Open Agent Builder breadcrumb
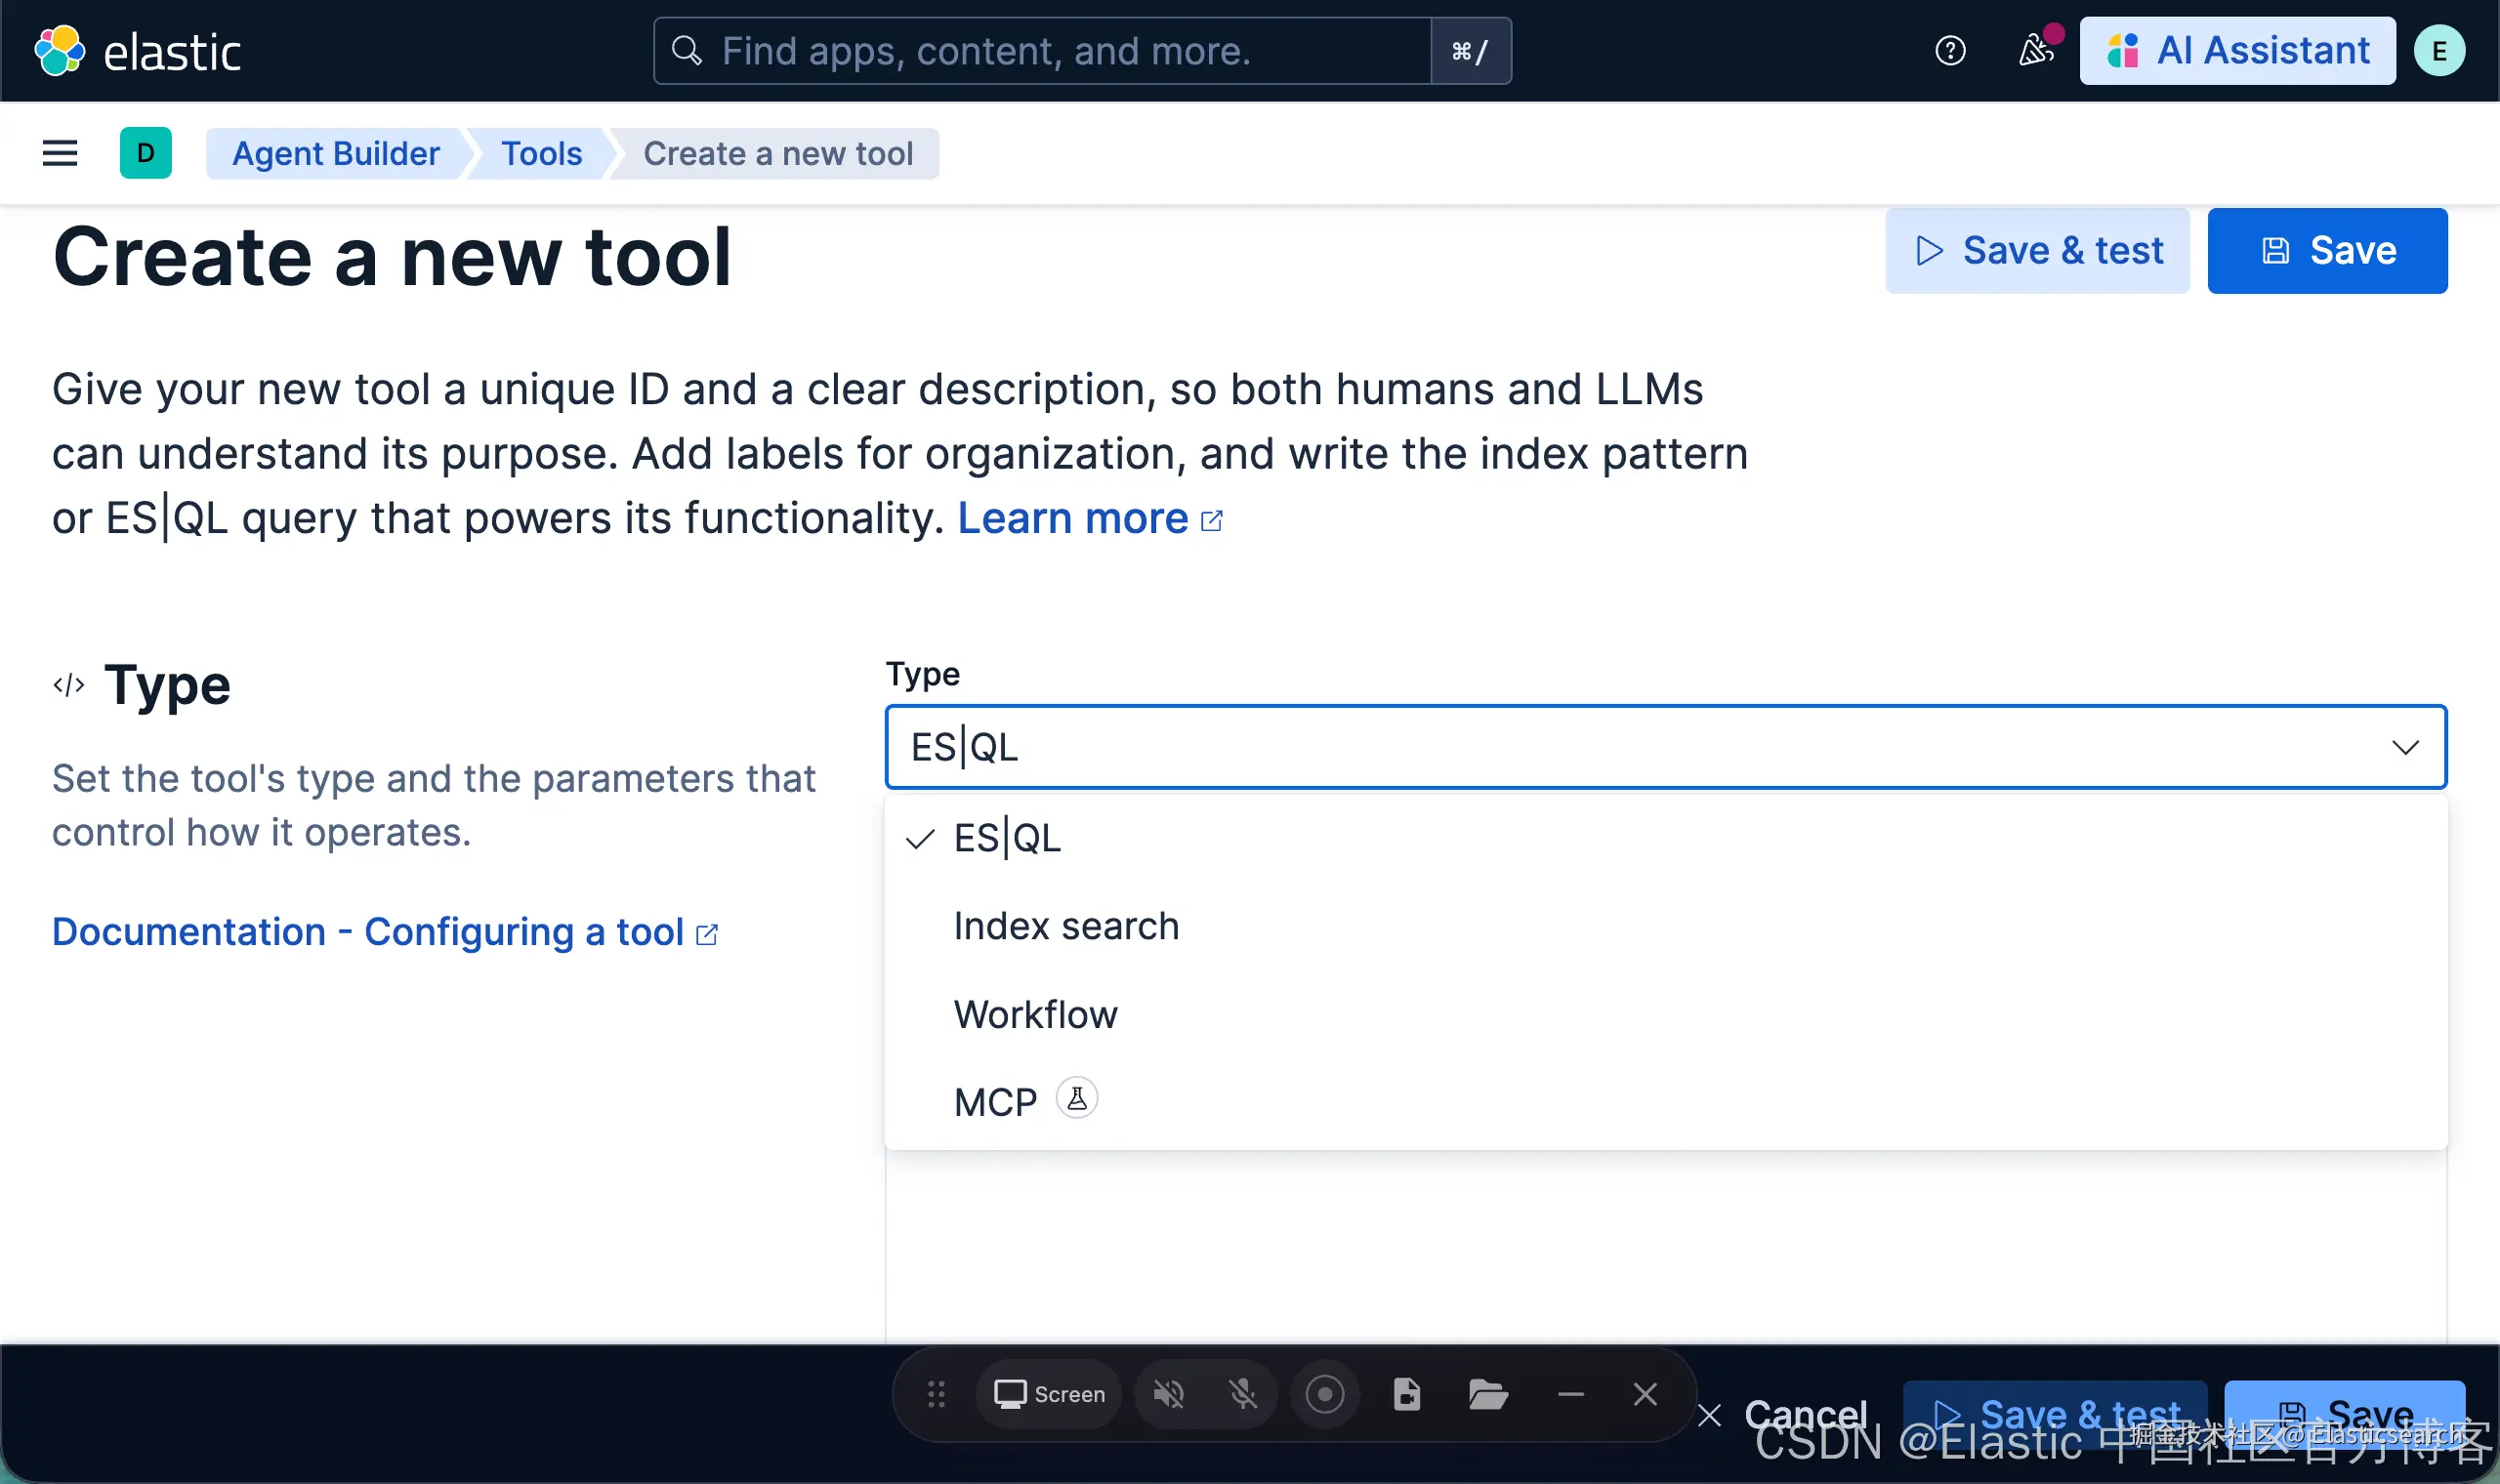Image resolution: width=2500 pixels, height=1484 pixels. 336,153
